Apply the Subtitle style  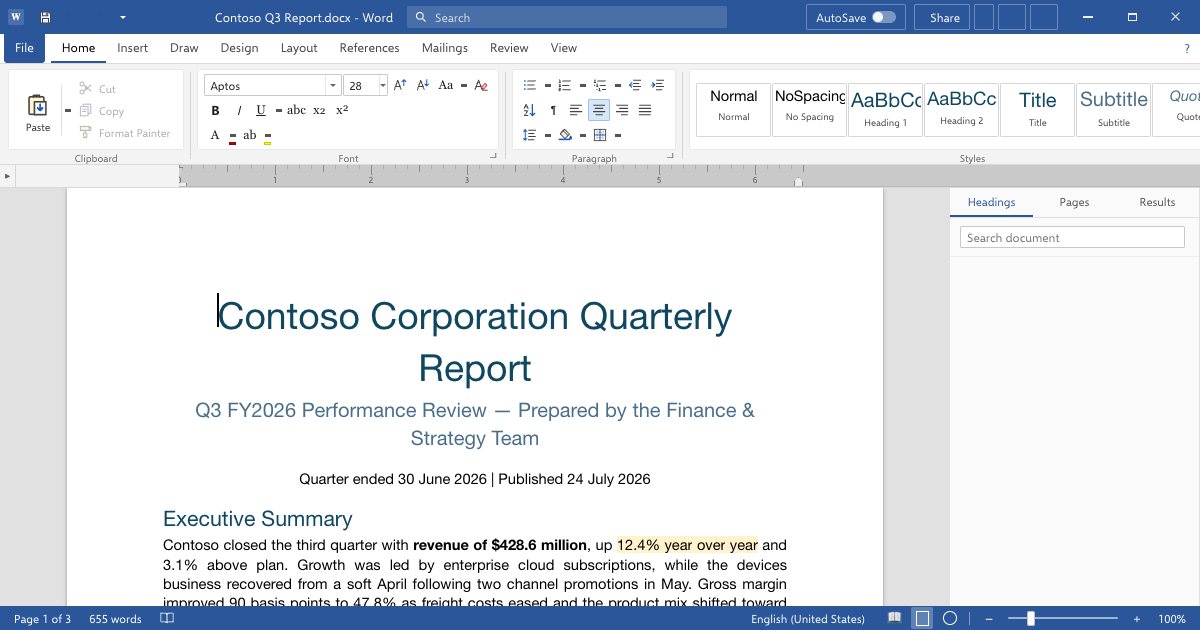[1114, 110]
